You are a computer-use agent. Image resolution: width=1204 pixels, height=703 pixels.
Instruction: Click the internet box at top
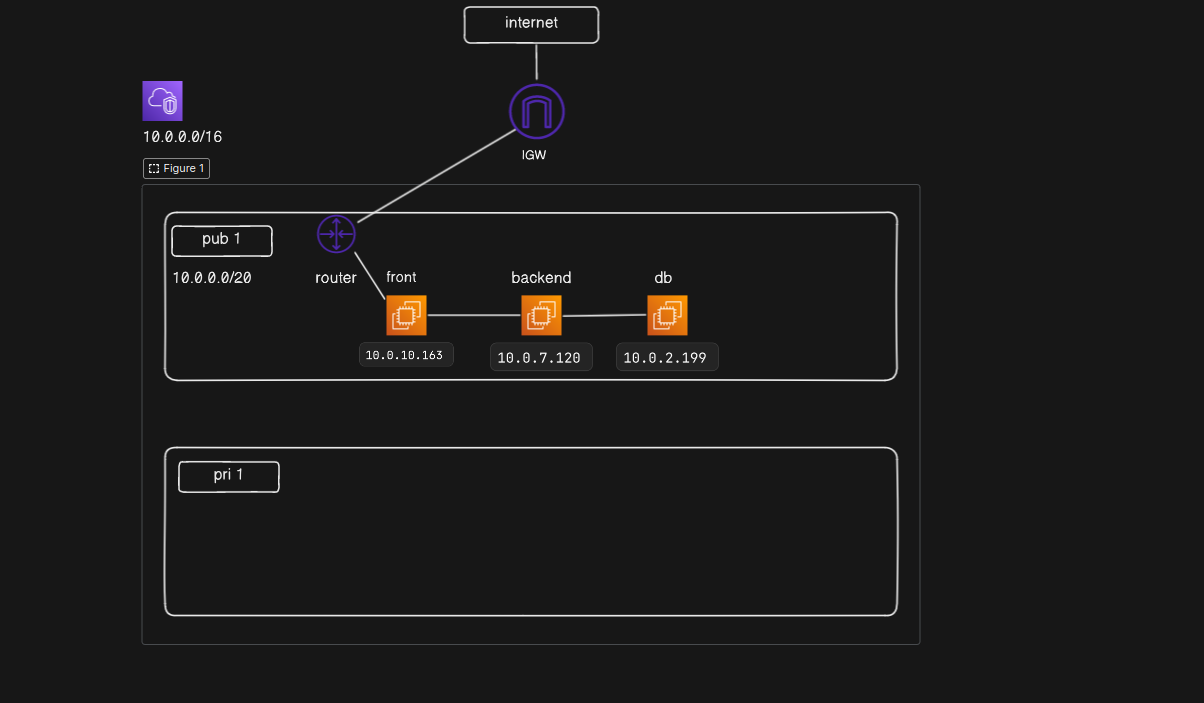click(x=531, y=25)
